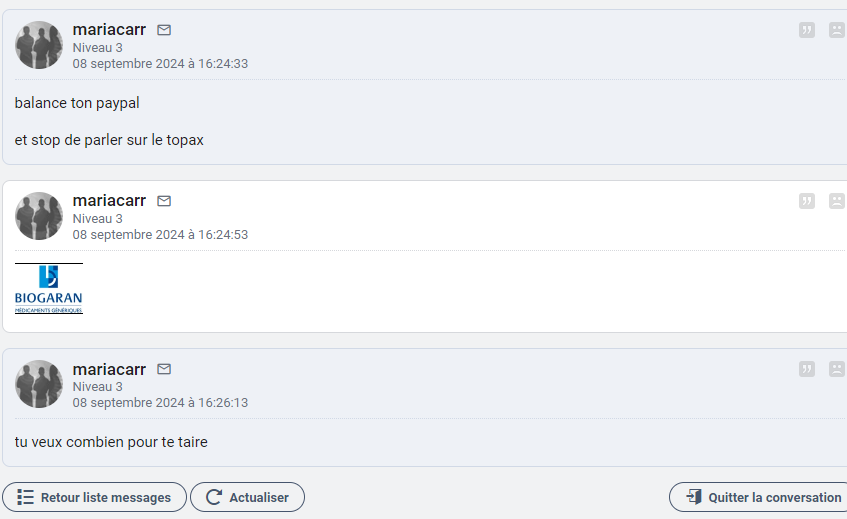
Task: Quote the 'balance ton paypal' message
Action: pos(806,30)
